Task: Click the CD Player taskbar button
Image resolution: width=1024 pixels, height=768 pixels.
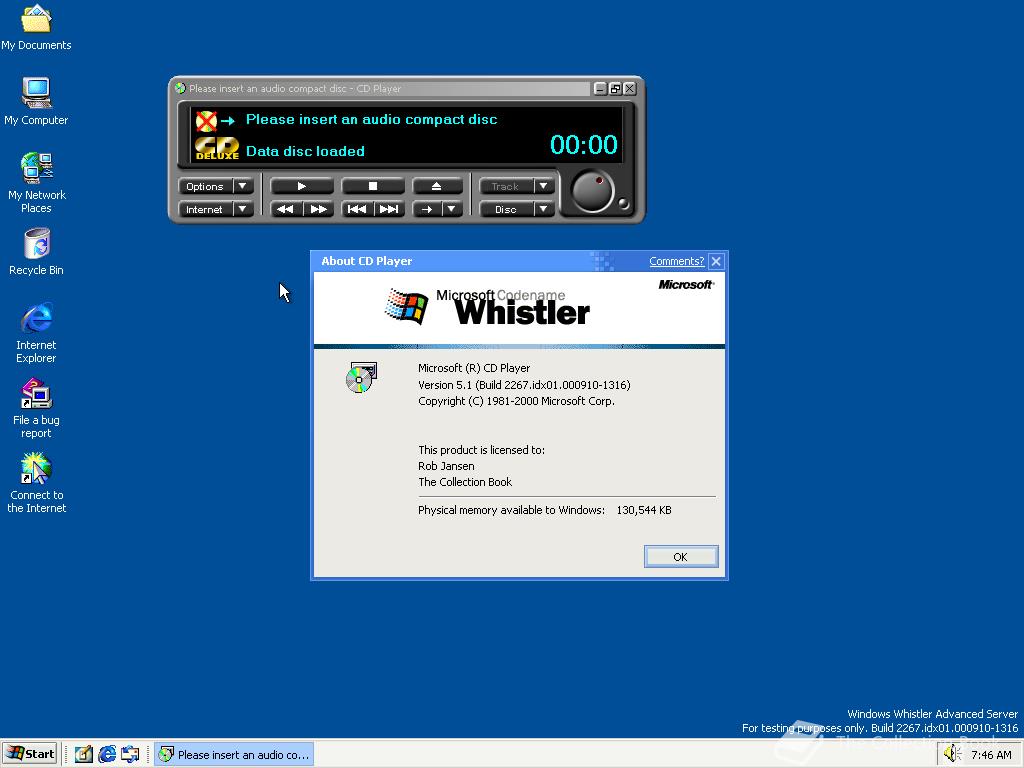Action: coord(234,754)
